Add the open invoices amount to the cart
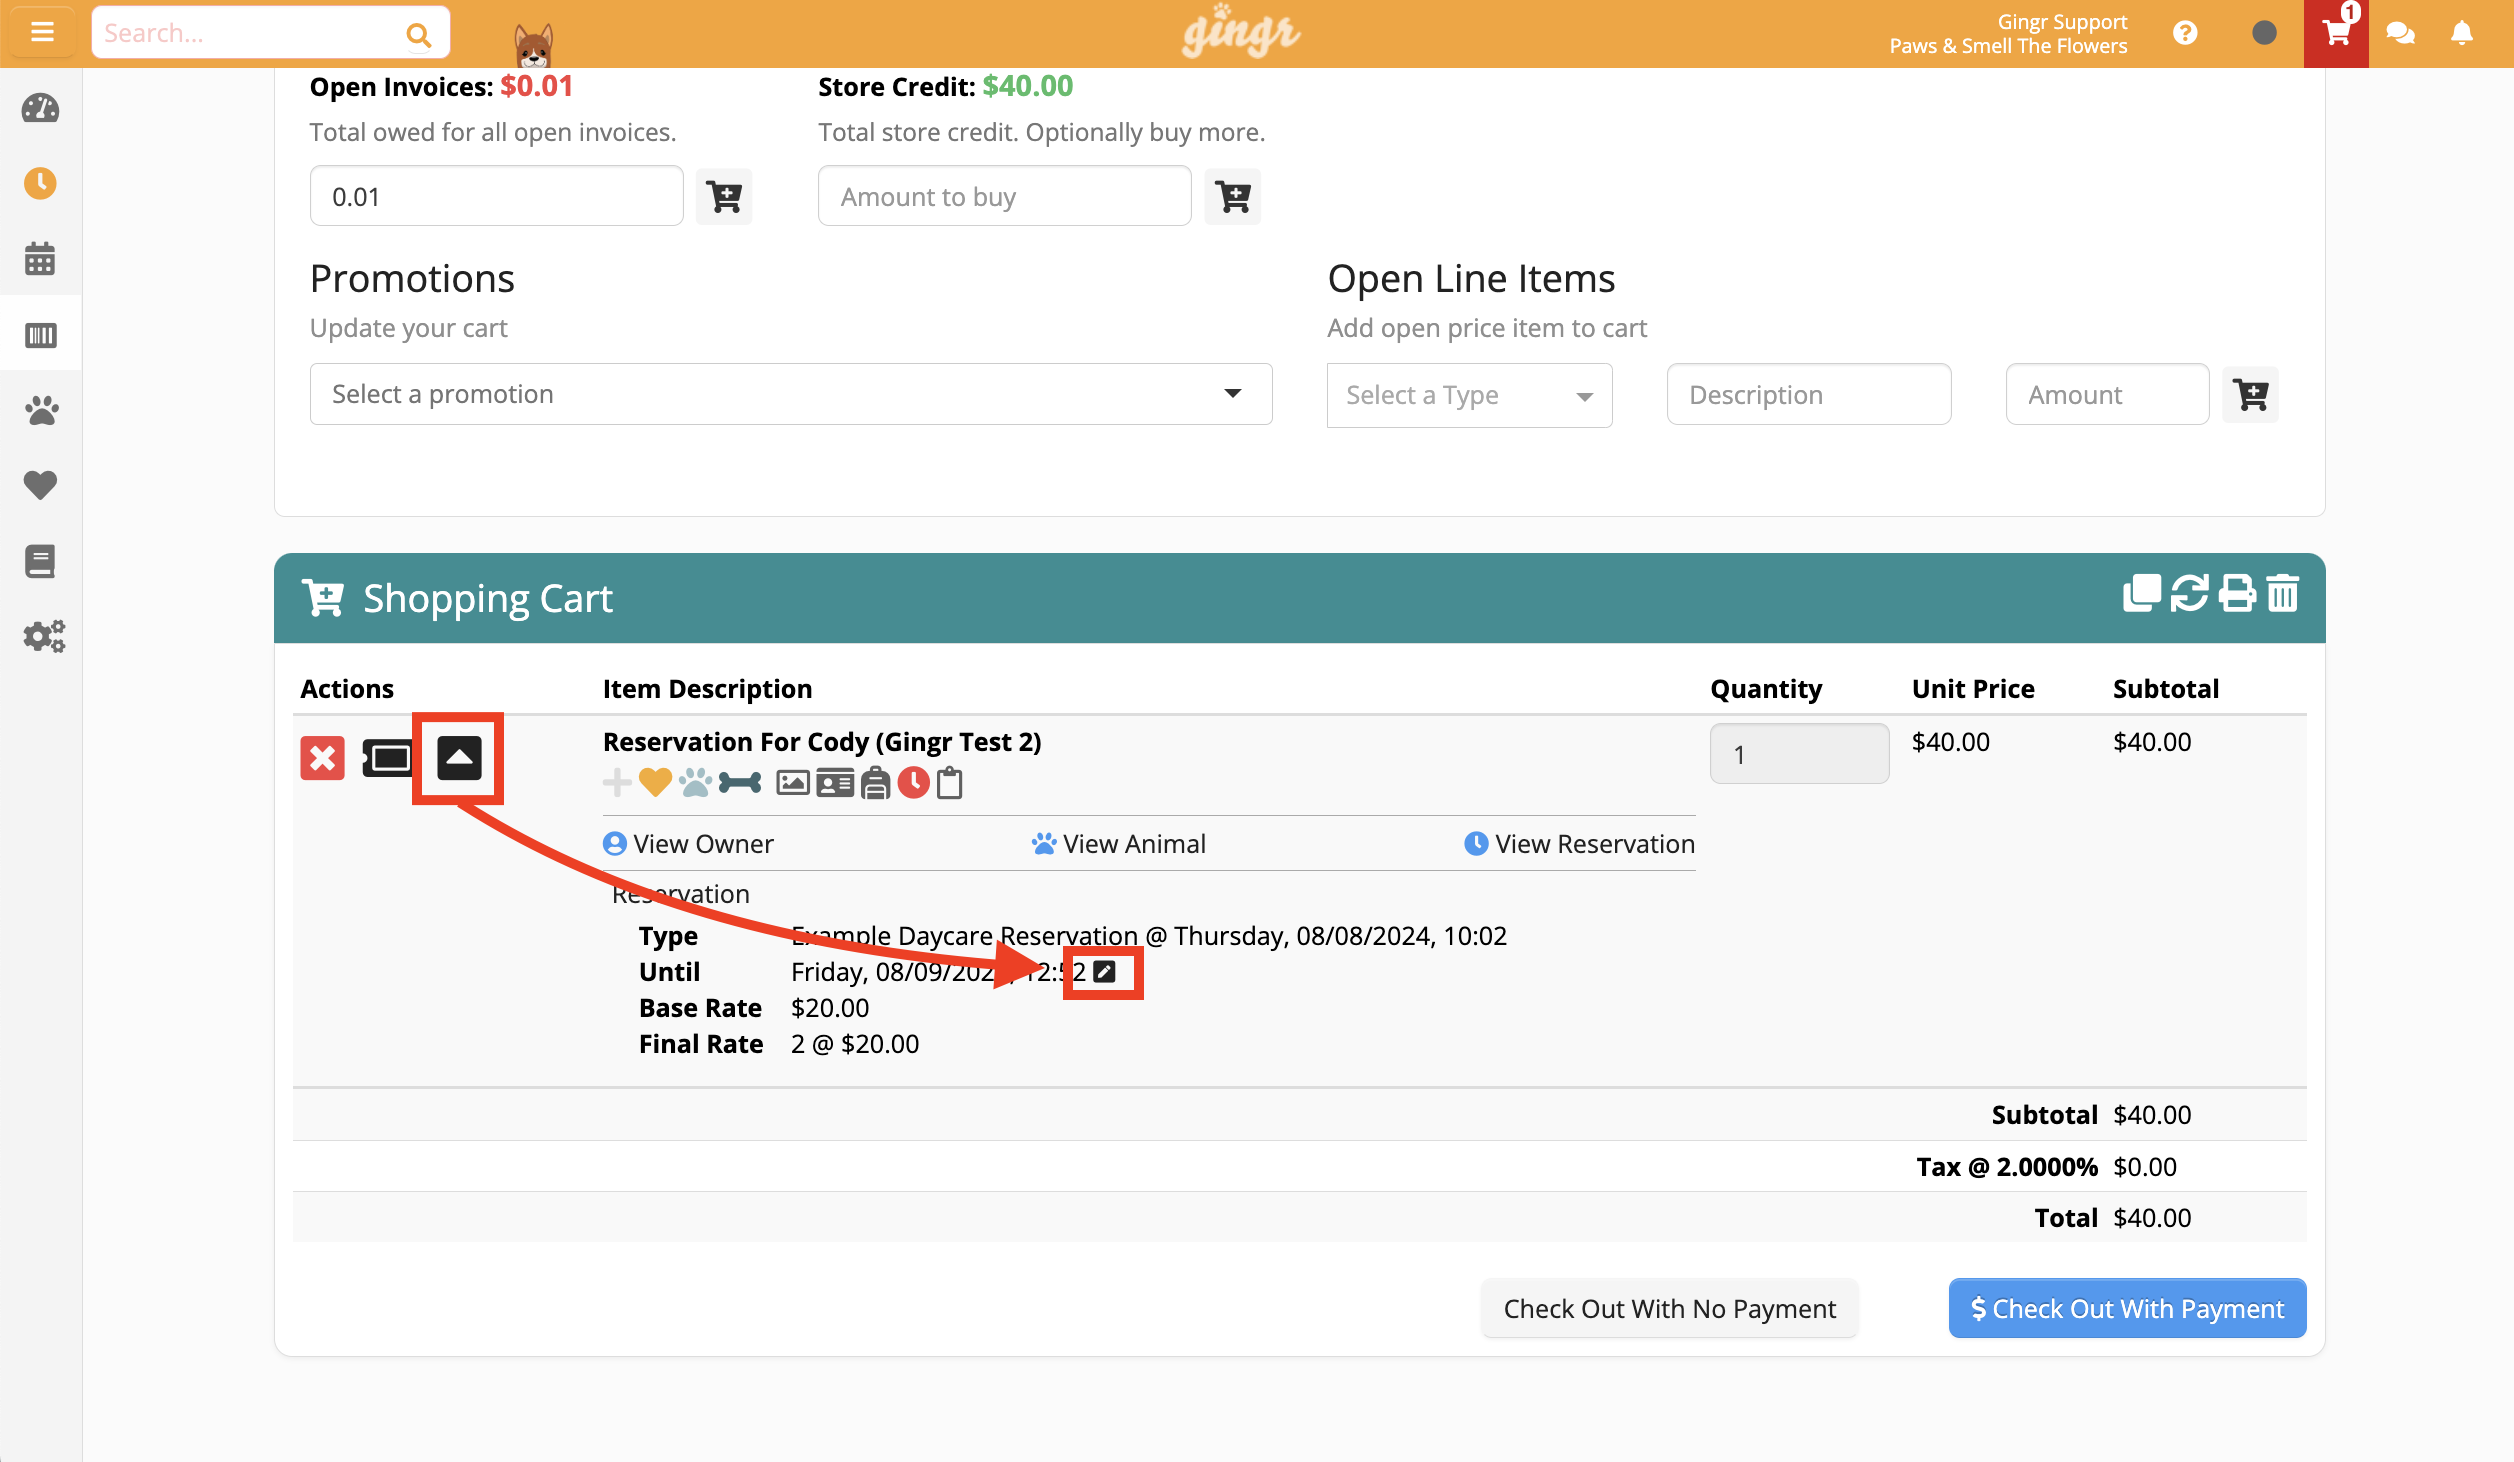 [x=724, y=196]
